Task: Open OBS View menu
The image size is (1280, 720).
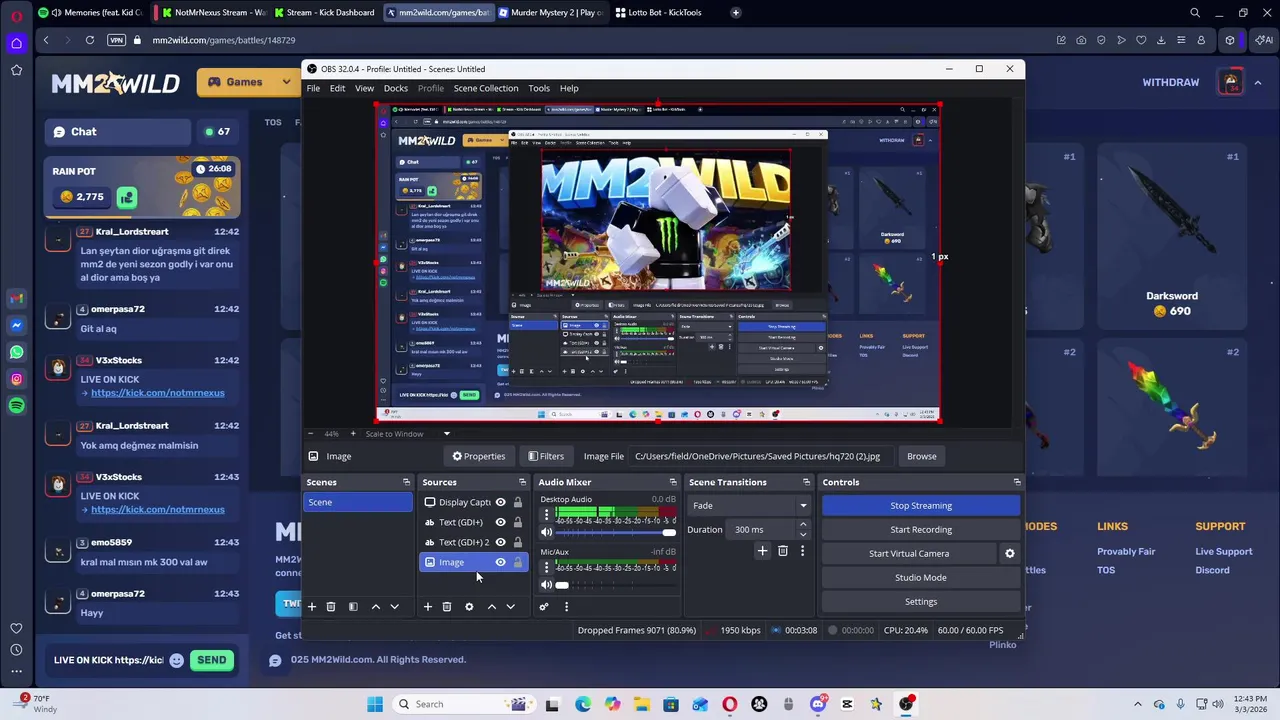Action: [364, 88]
